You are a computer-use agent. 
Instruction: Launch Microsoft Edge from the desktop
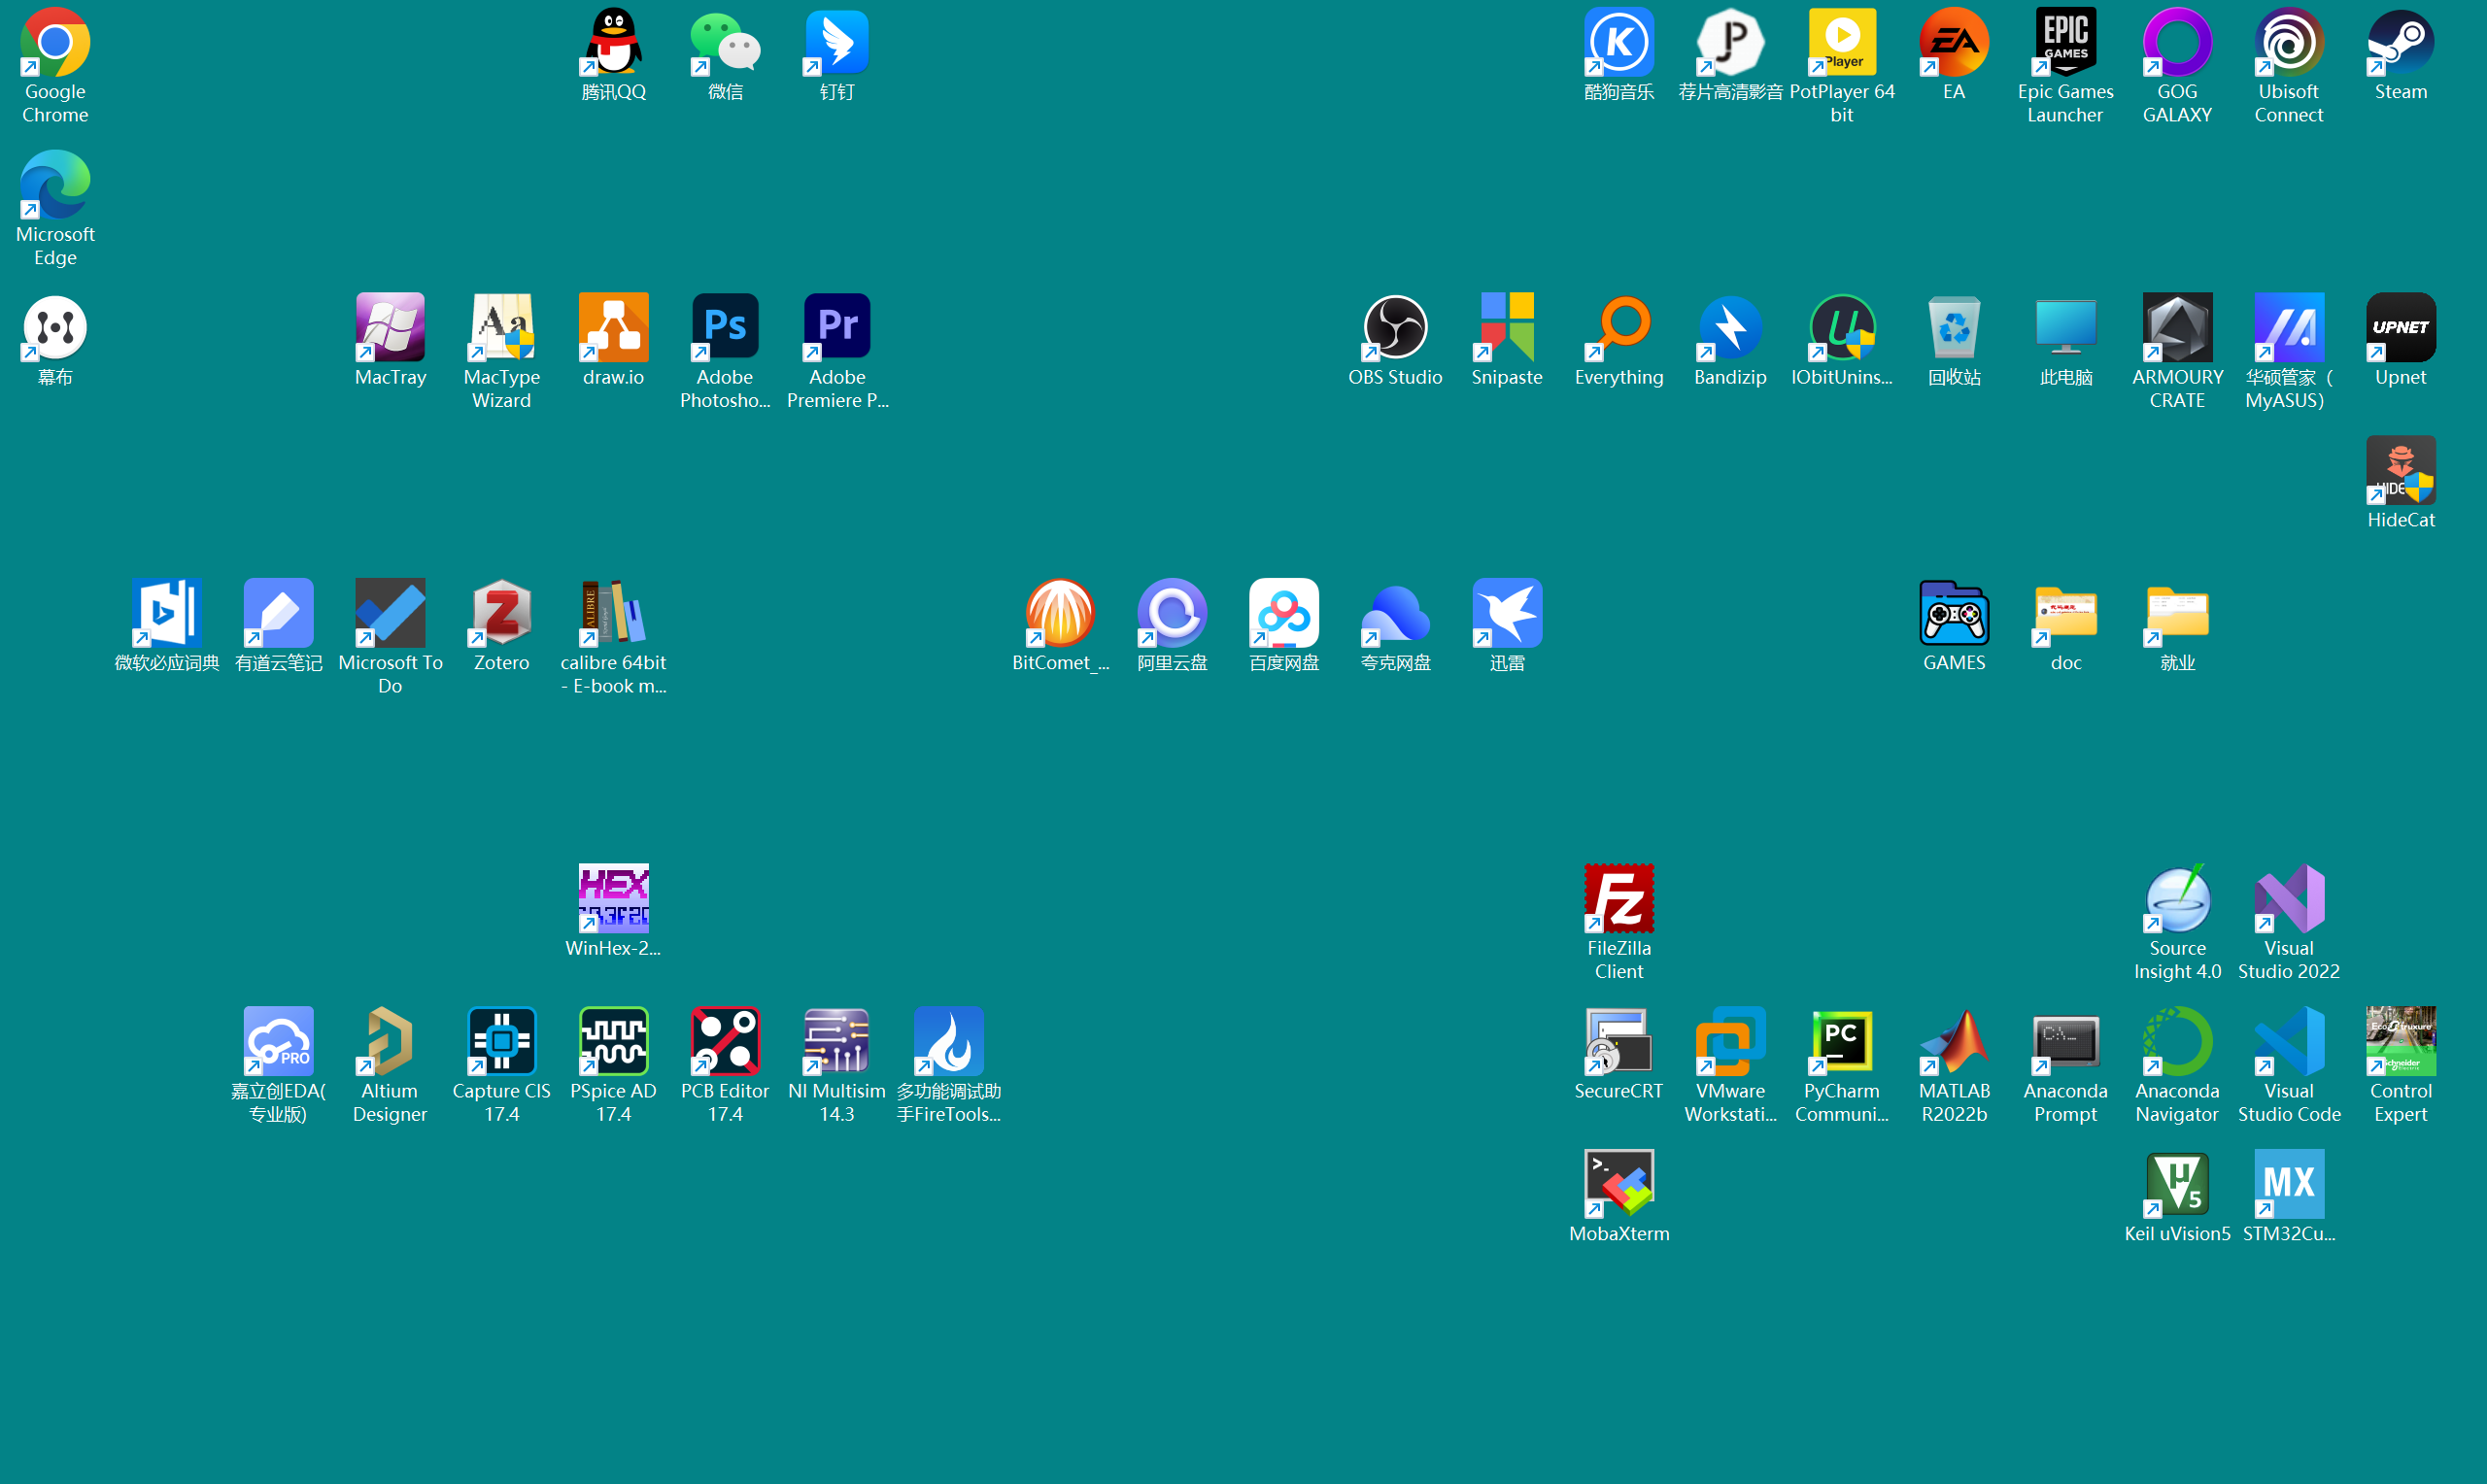pyautogui.click(x=55, y=185)
